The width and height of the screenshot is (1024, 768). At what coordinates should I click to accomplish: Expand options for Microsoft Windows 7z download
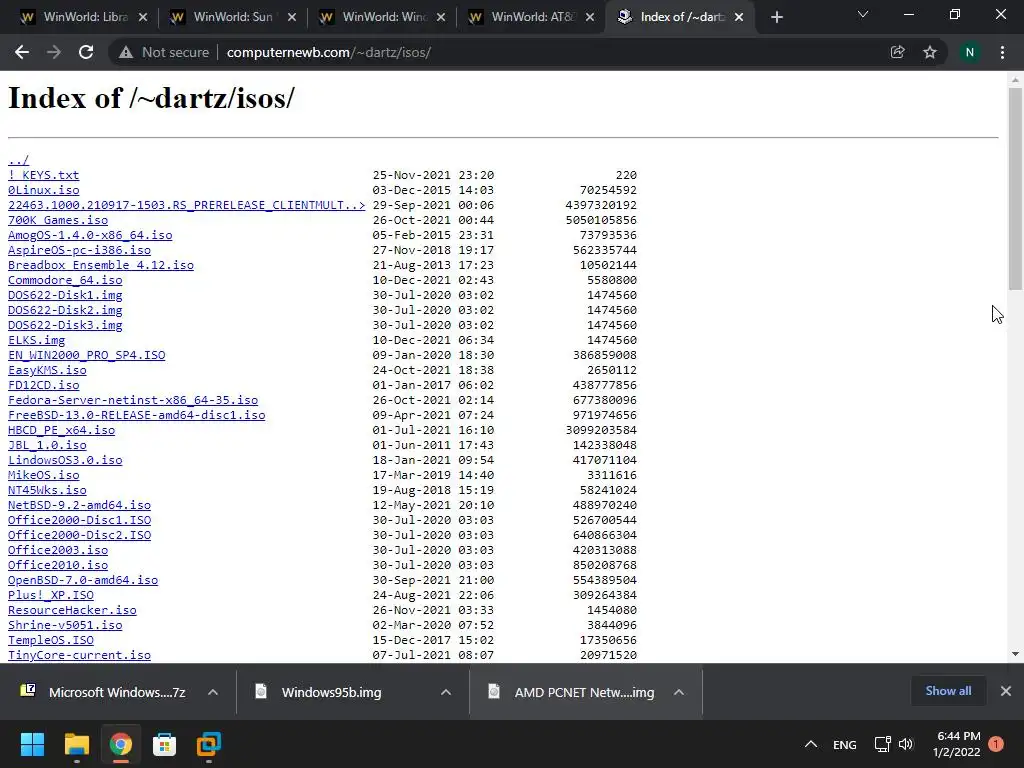(x=213, y=692)
